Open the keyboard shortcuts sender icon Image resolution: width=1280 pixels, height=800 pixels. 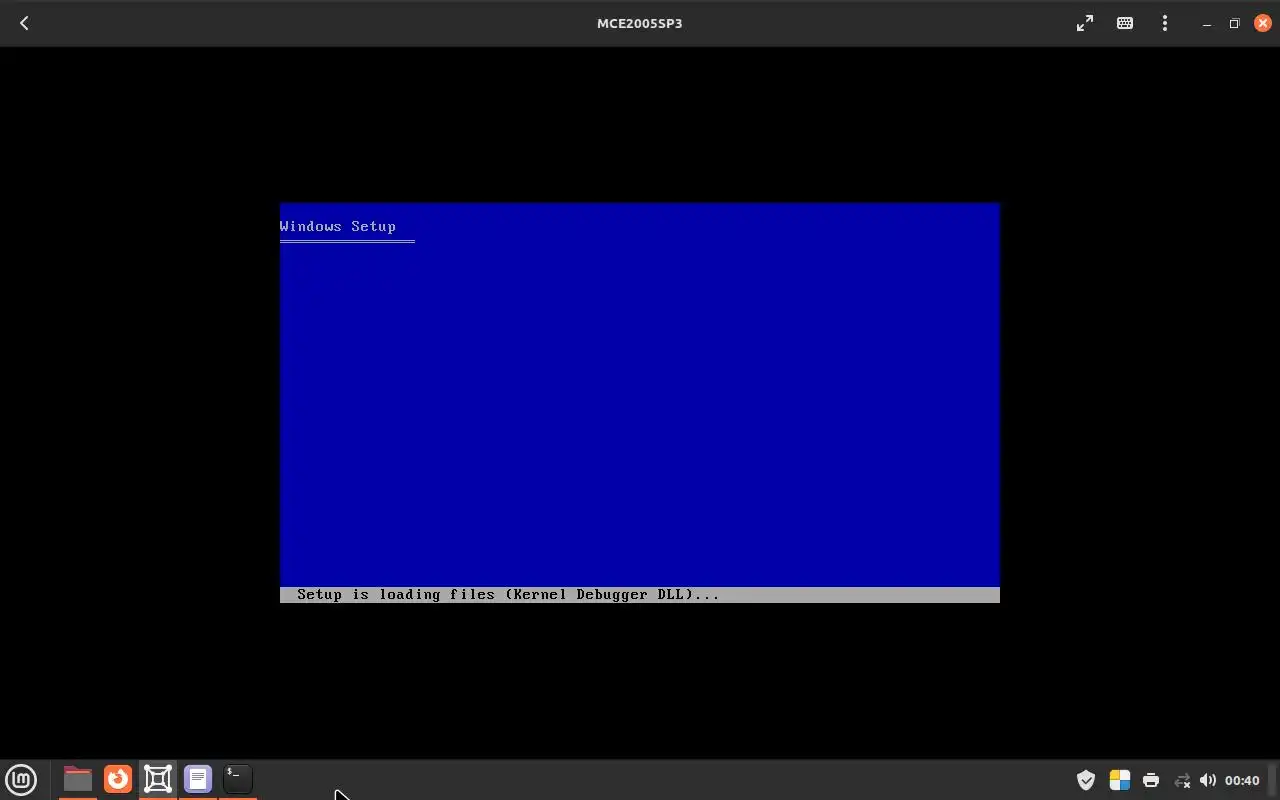pos(1125,23)
